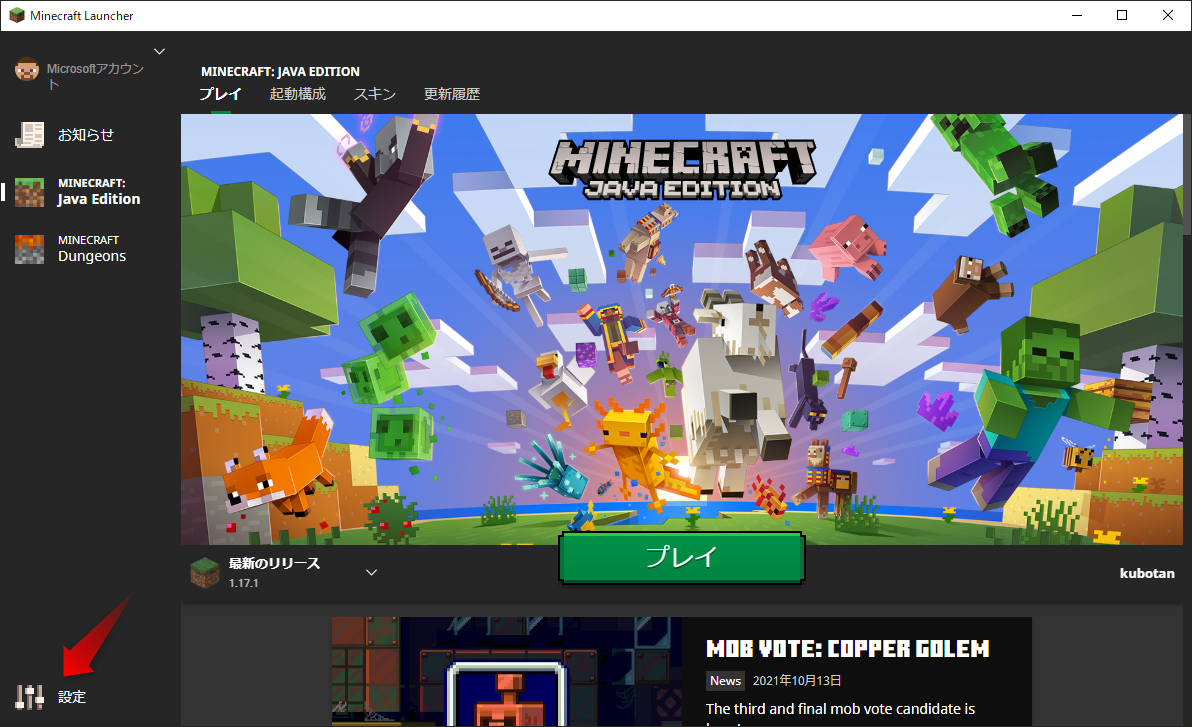Click the Copper Golem news thumbnail
Image resolution: width=1192 pixels, height=727 pixels.
(506, 672)
